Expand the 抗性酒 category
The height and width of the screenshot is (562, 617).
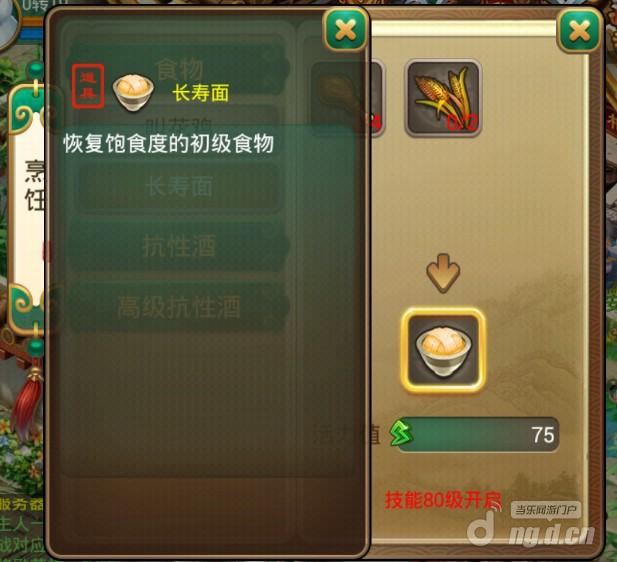(x=179, y=246)
